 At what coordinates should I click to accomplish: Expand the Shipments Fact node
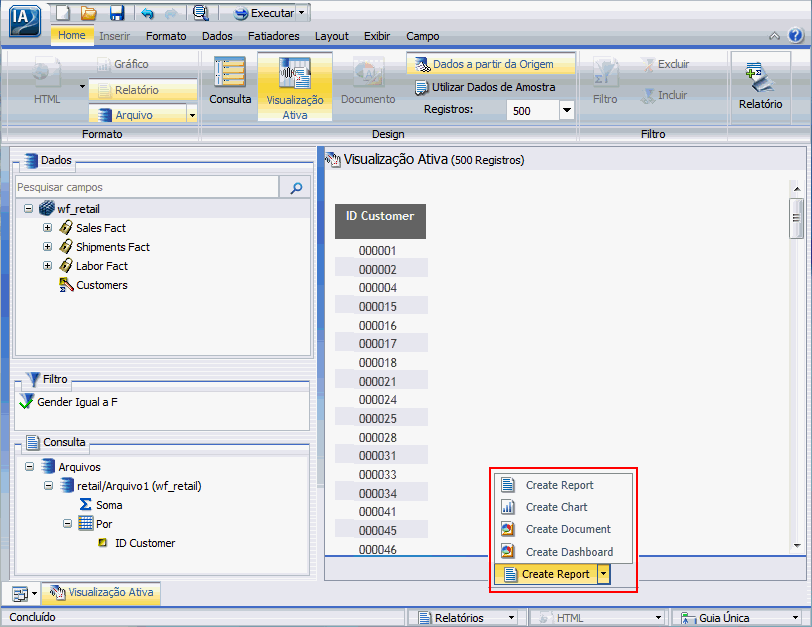48,247
